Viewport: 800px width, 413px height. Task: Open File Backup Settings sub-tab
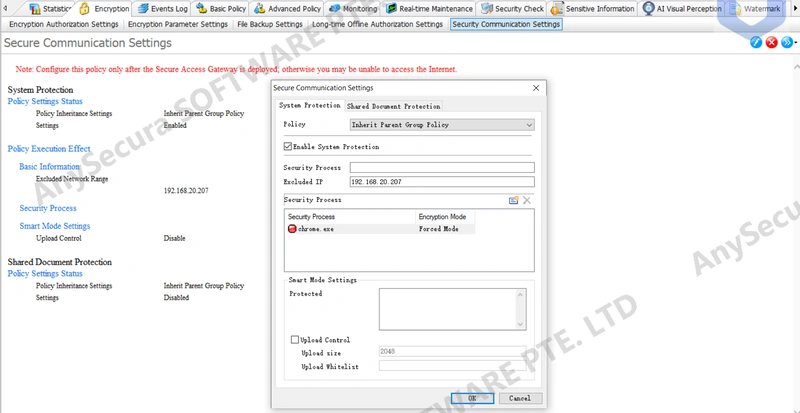[270, 24]
